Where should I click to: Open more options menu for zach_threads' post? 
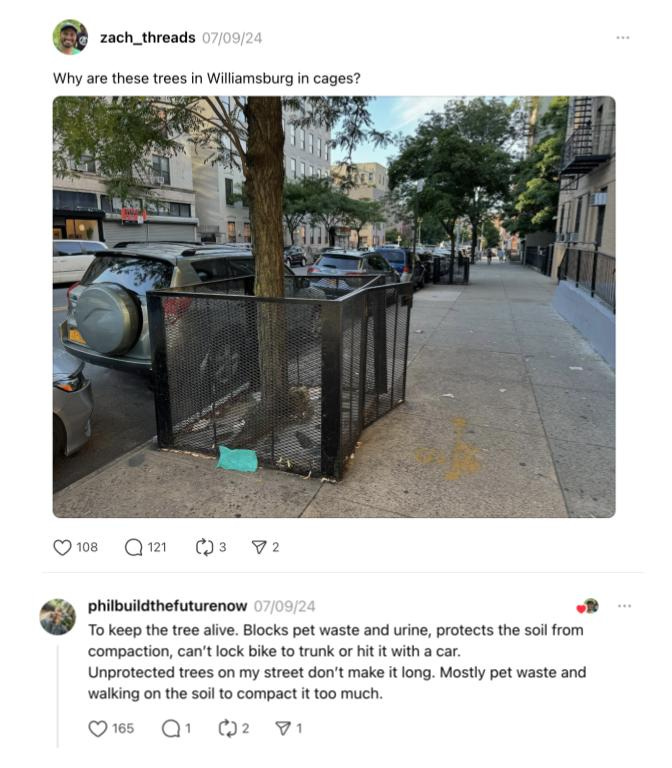[623, 38]
